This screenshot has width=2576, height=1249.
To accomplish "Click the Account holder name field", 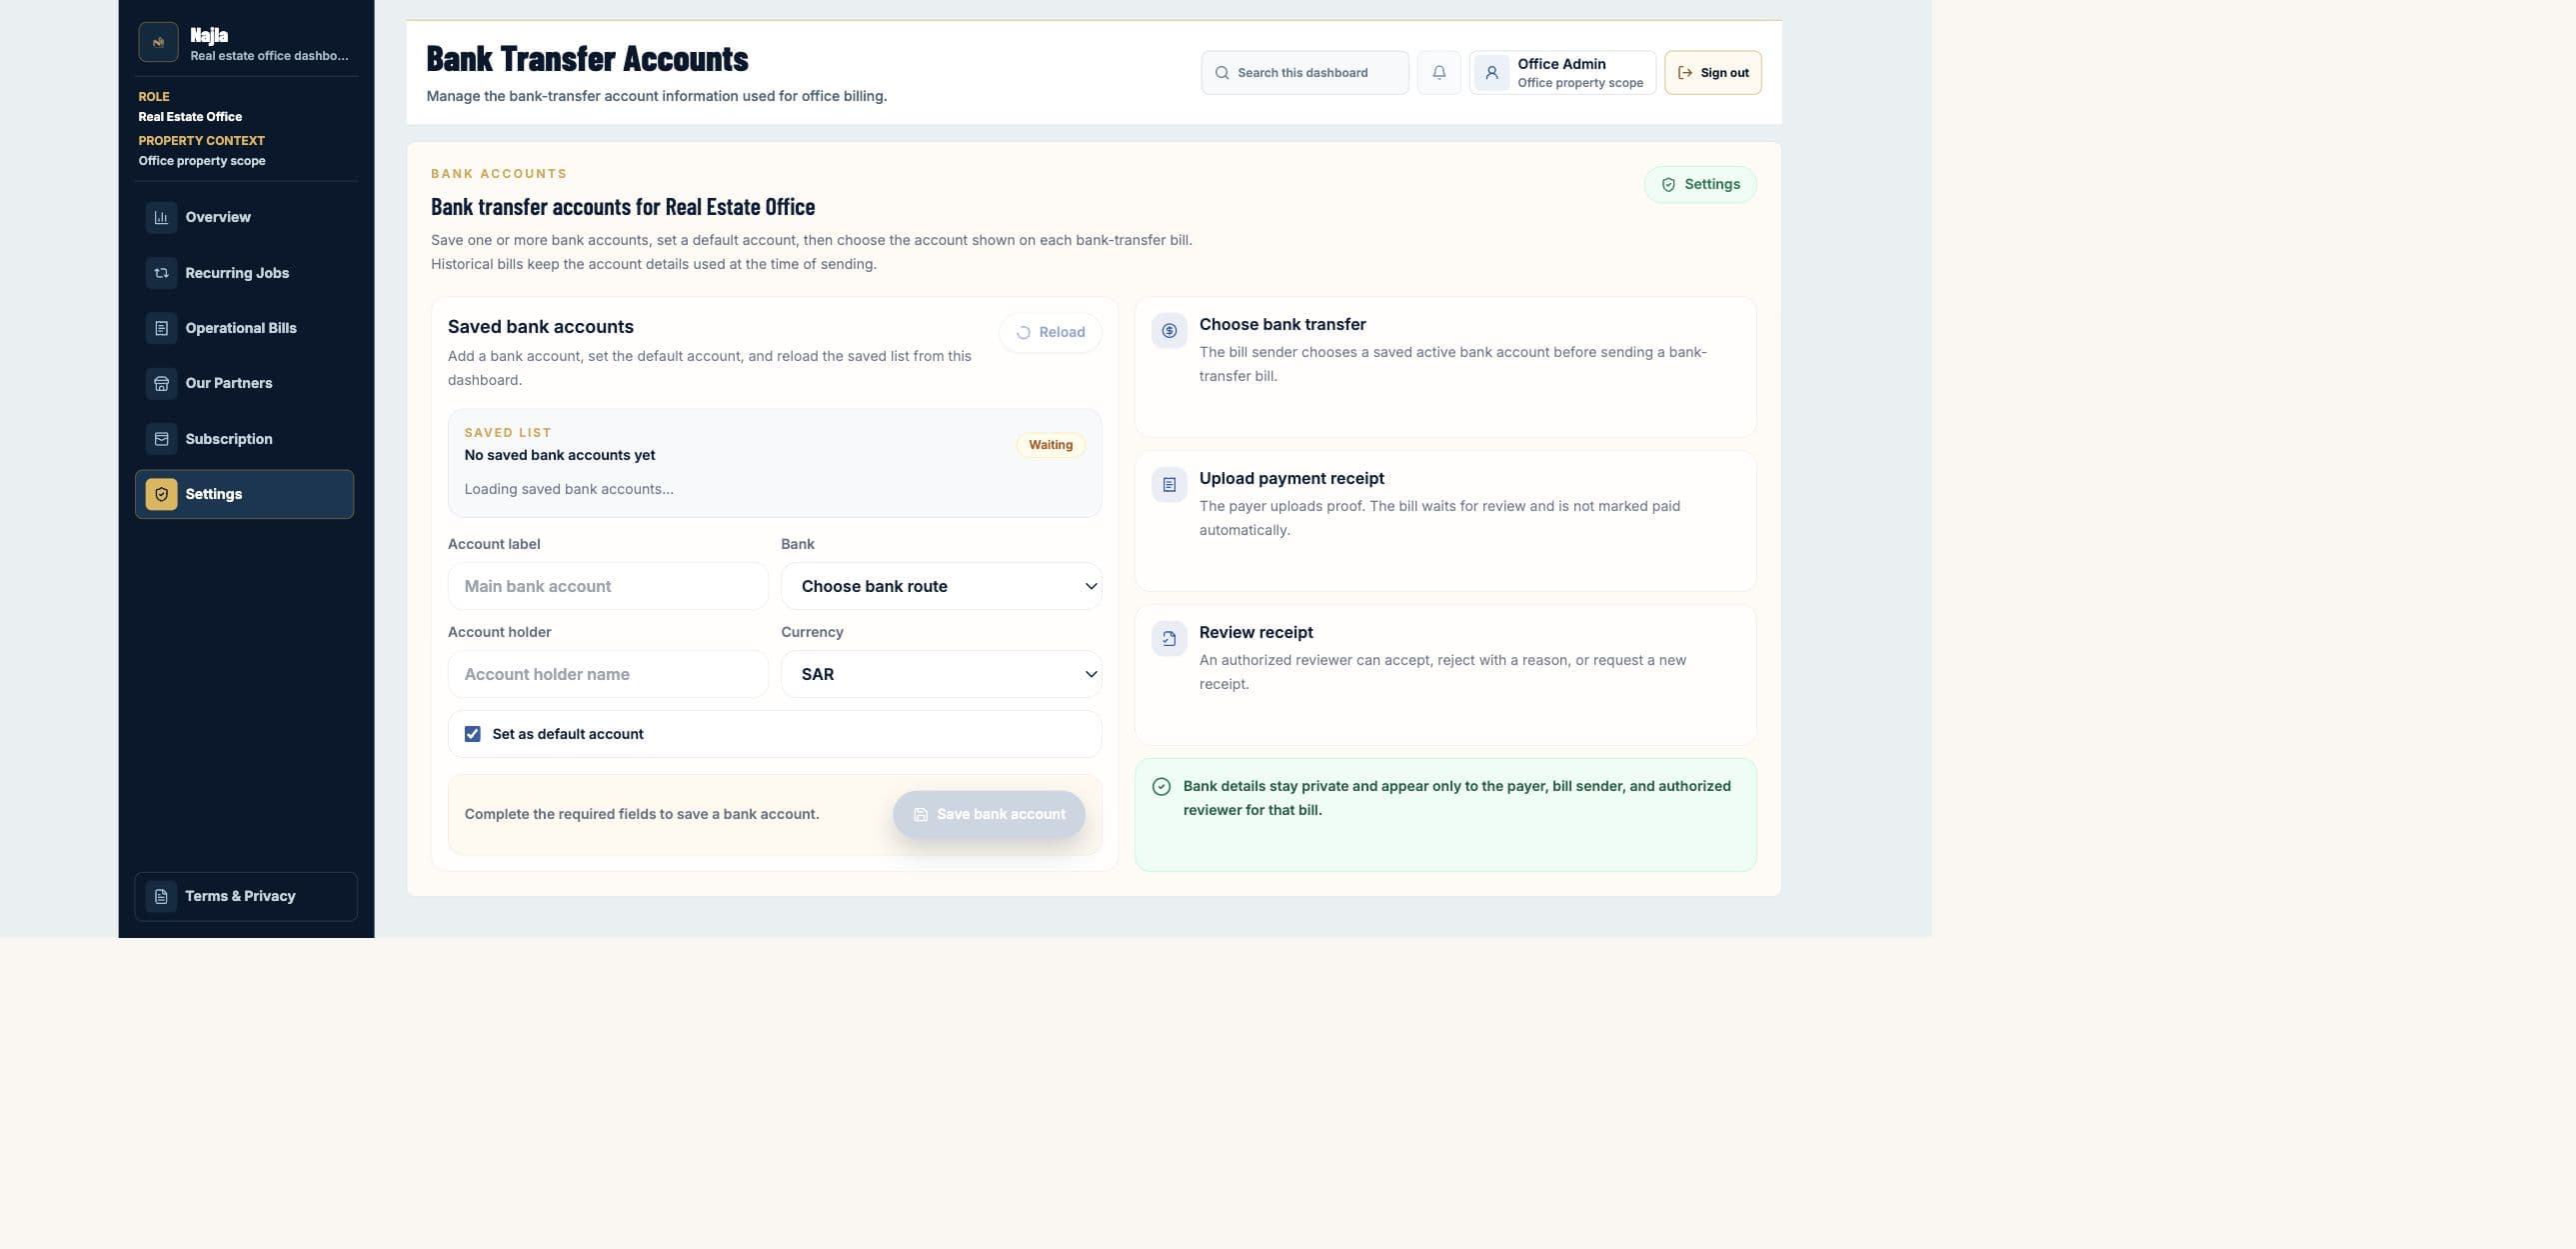I will (x=607, y=674).
